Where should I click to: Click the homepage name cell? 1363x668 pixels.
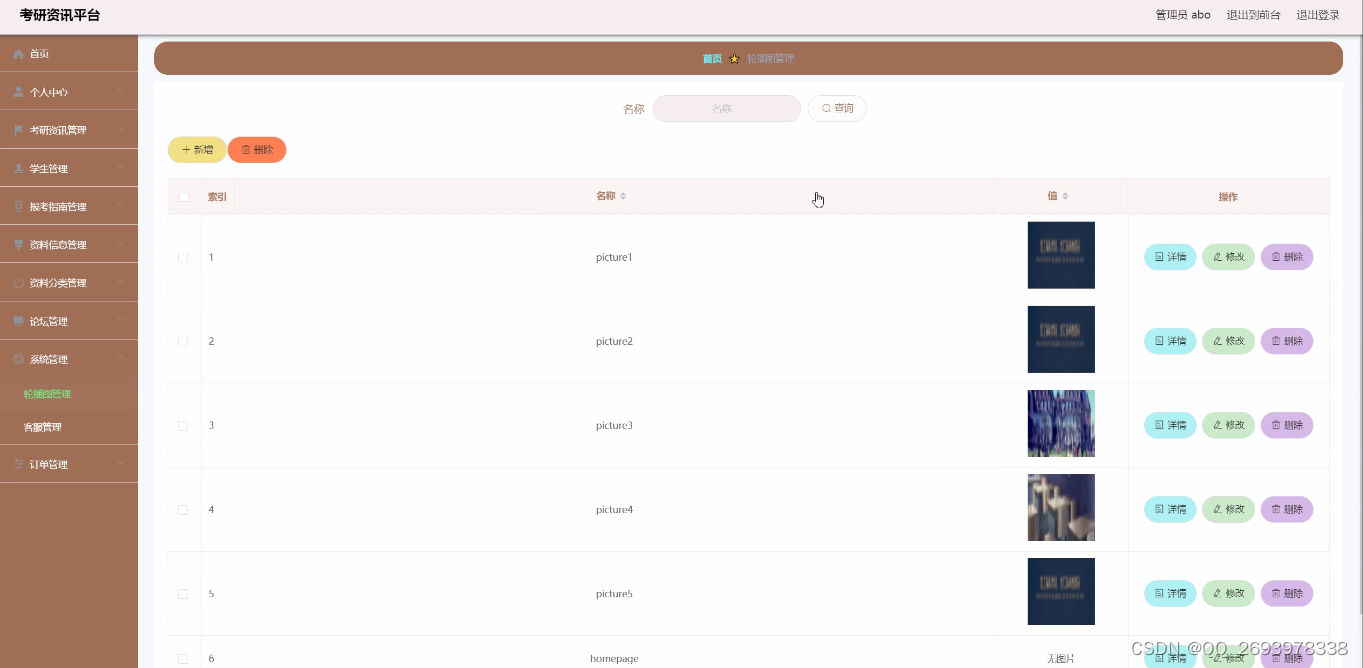point(614,658)
